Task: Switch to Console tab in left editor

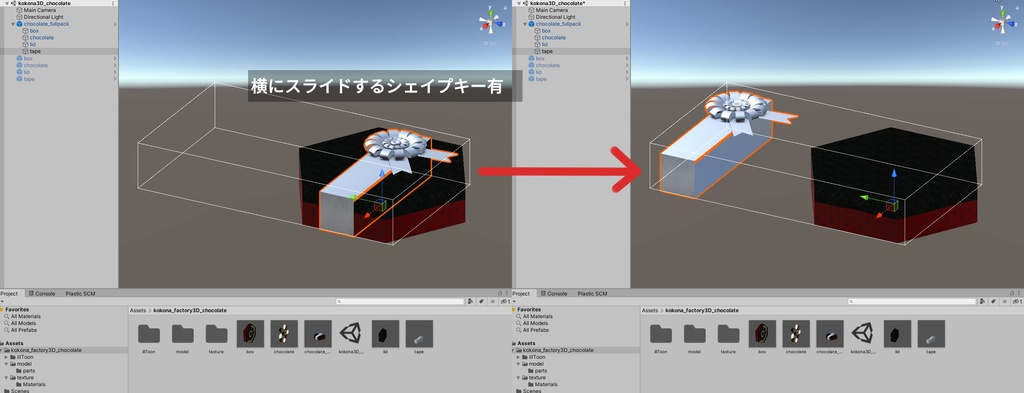Action: tap(42, 294)
